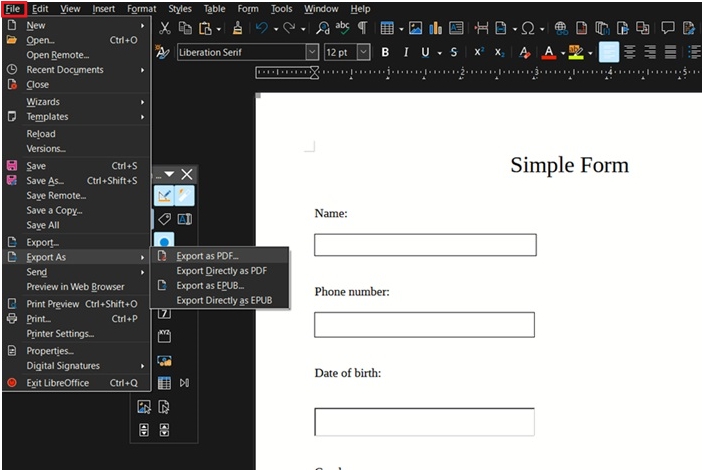Click the Insert Field icon
Image resolution: width=702 pixels, height=470 pixels.
tap(501, 28)
